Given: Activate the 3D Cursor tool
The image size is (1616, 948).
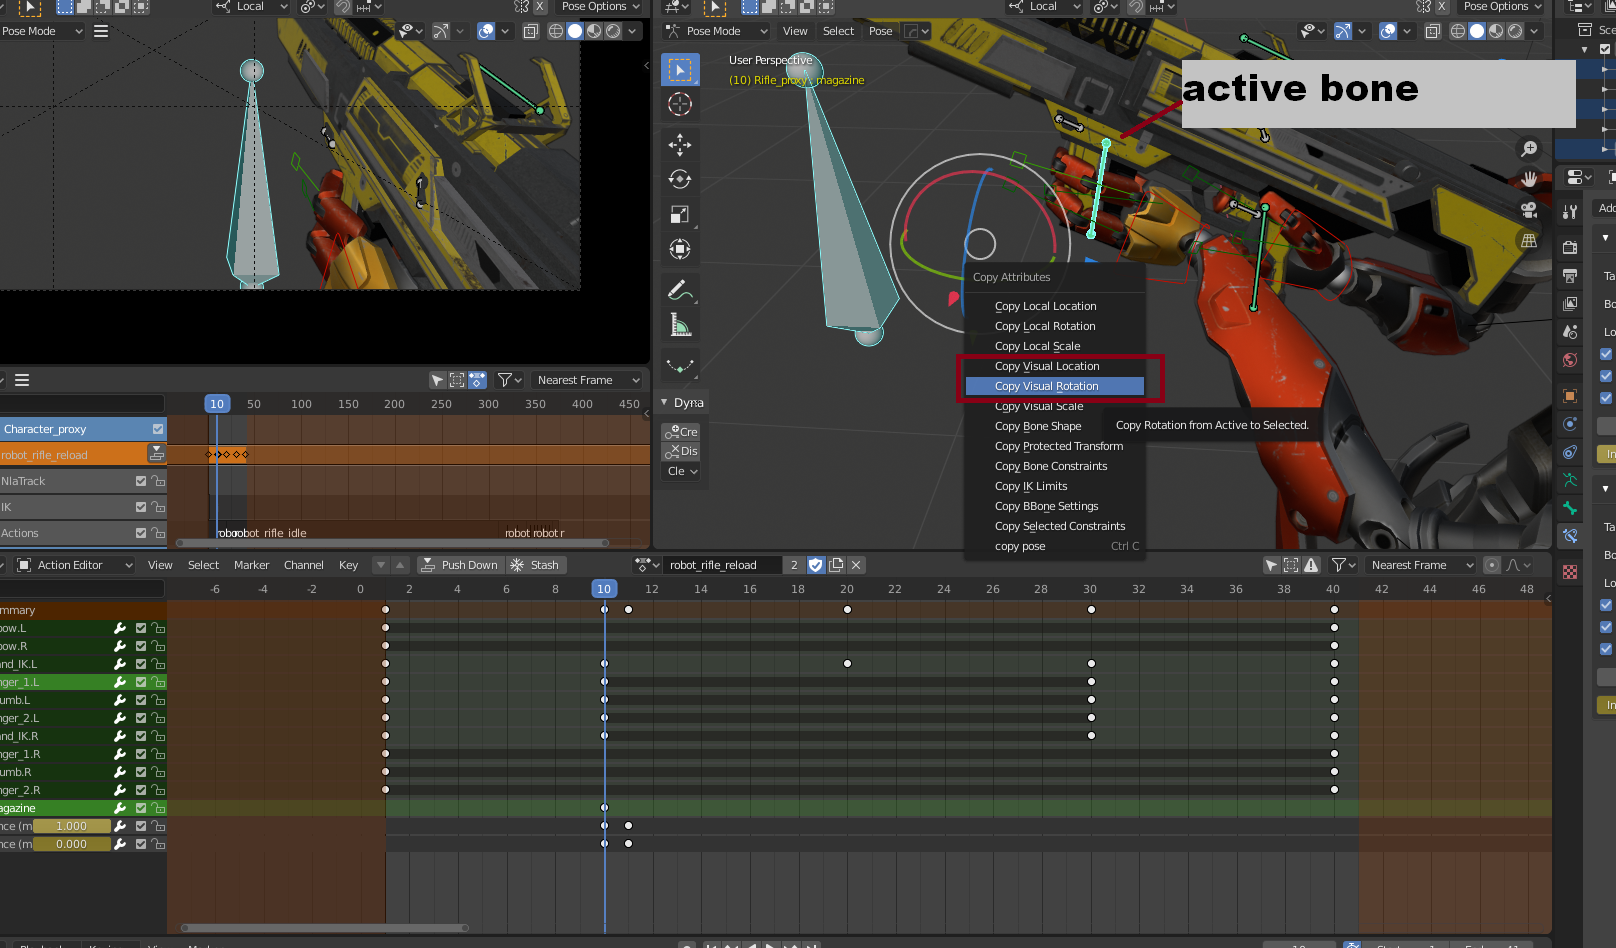Looking at the screenshot, I should click(680, 104).
